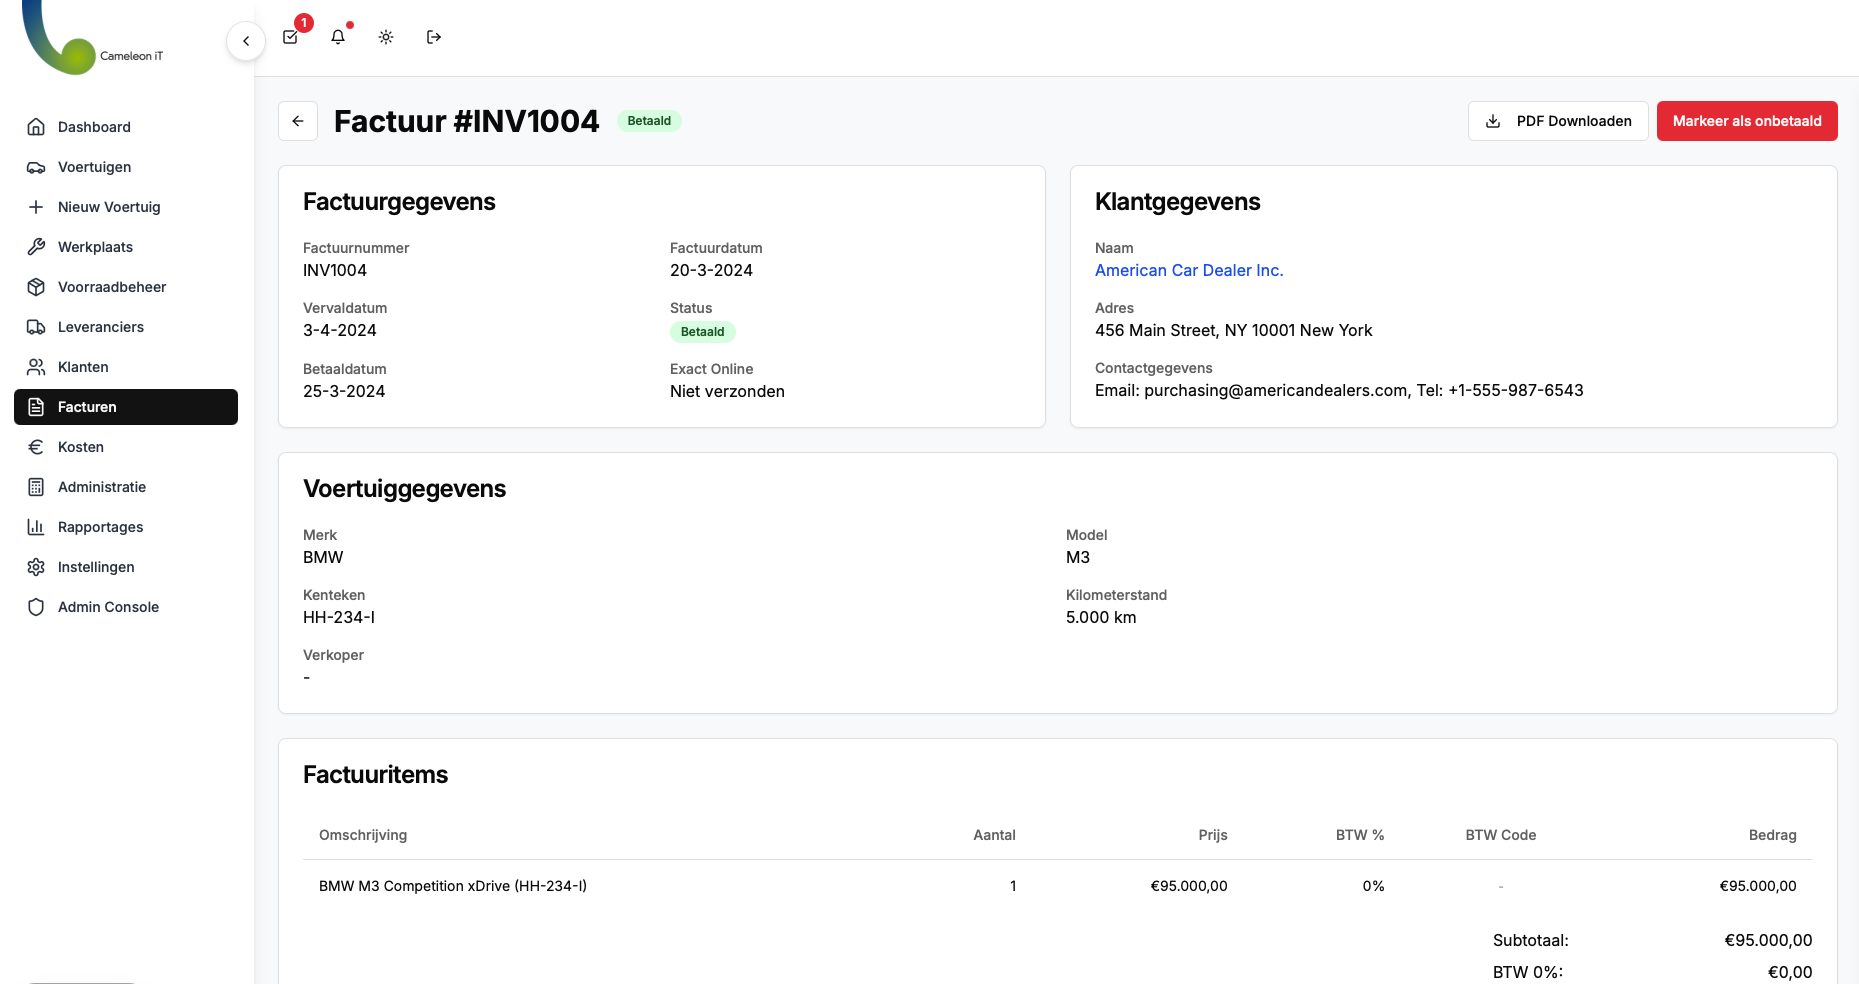This screenshot has height=984, width=1859.
Task: Click the shield icon for Admin Console
Action: click(36, 607)
